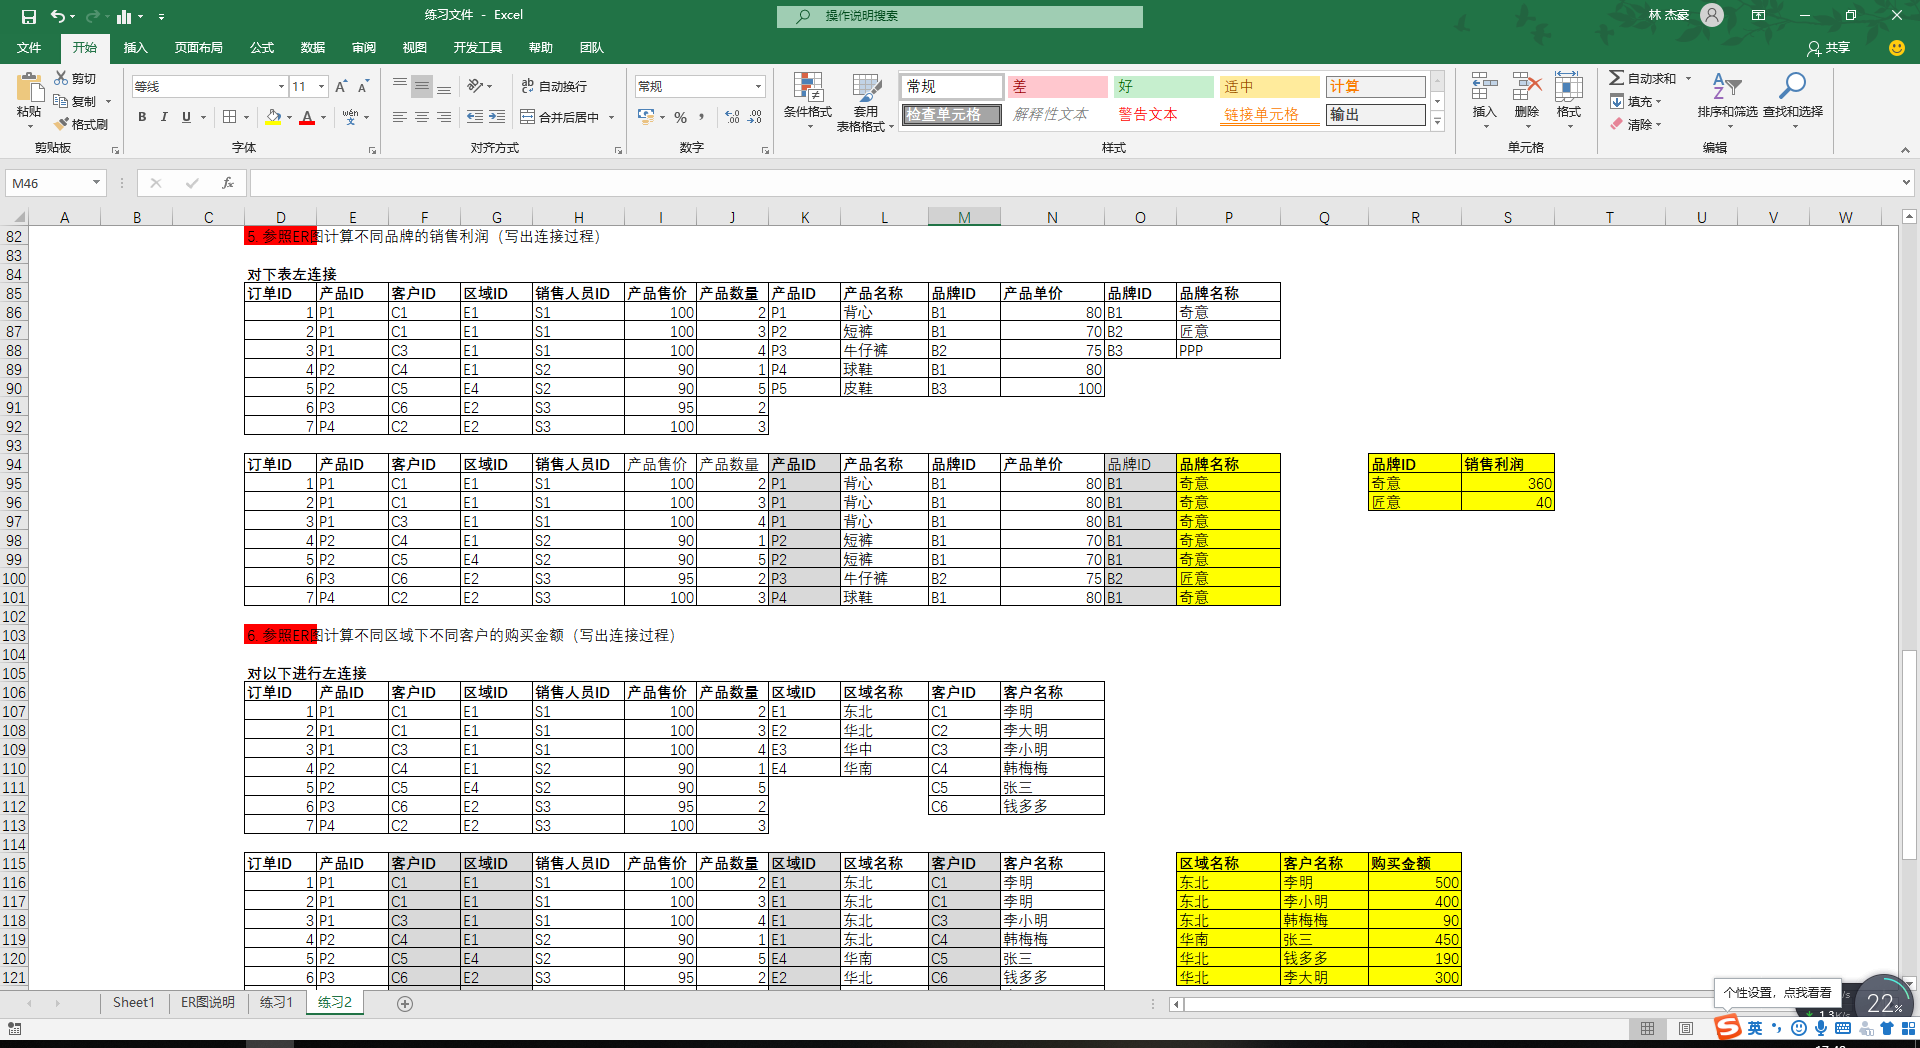Switch to the Developer (开发工具) tab

click(x=477, y=48)
